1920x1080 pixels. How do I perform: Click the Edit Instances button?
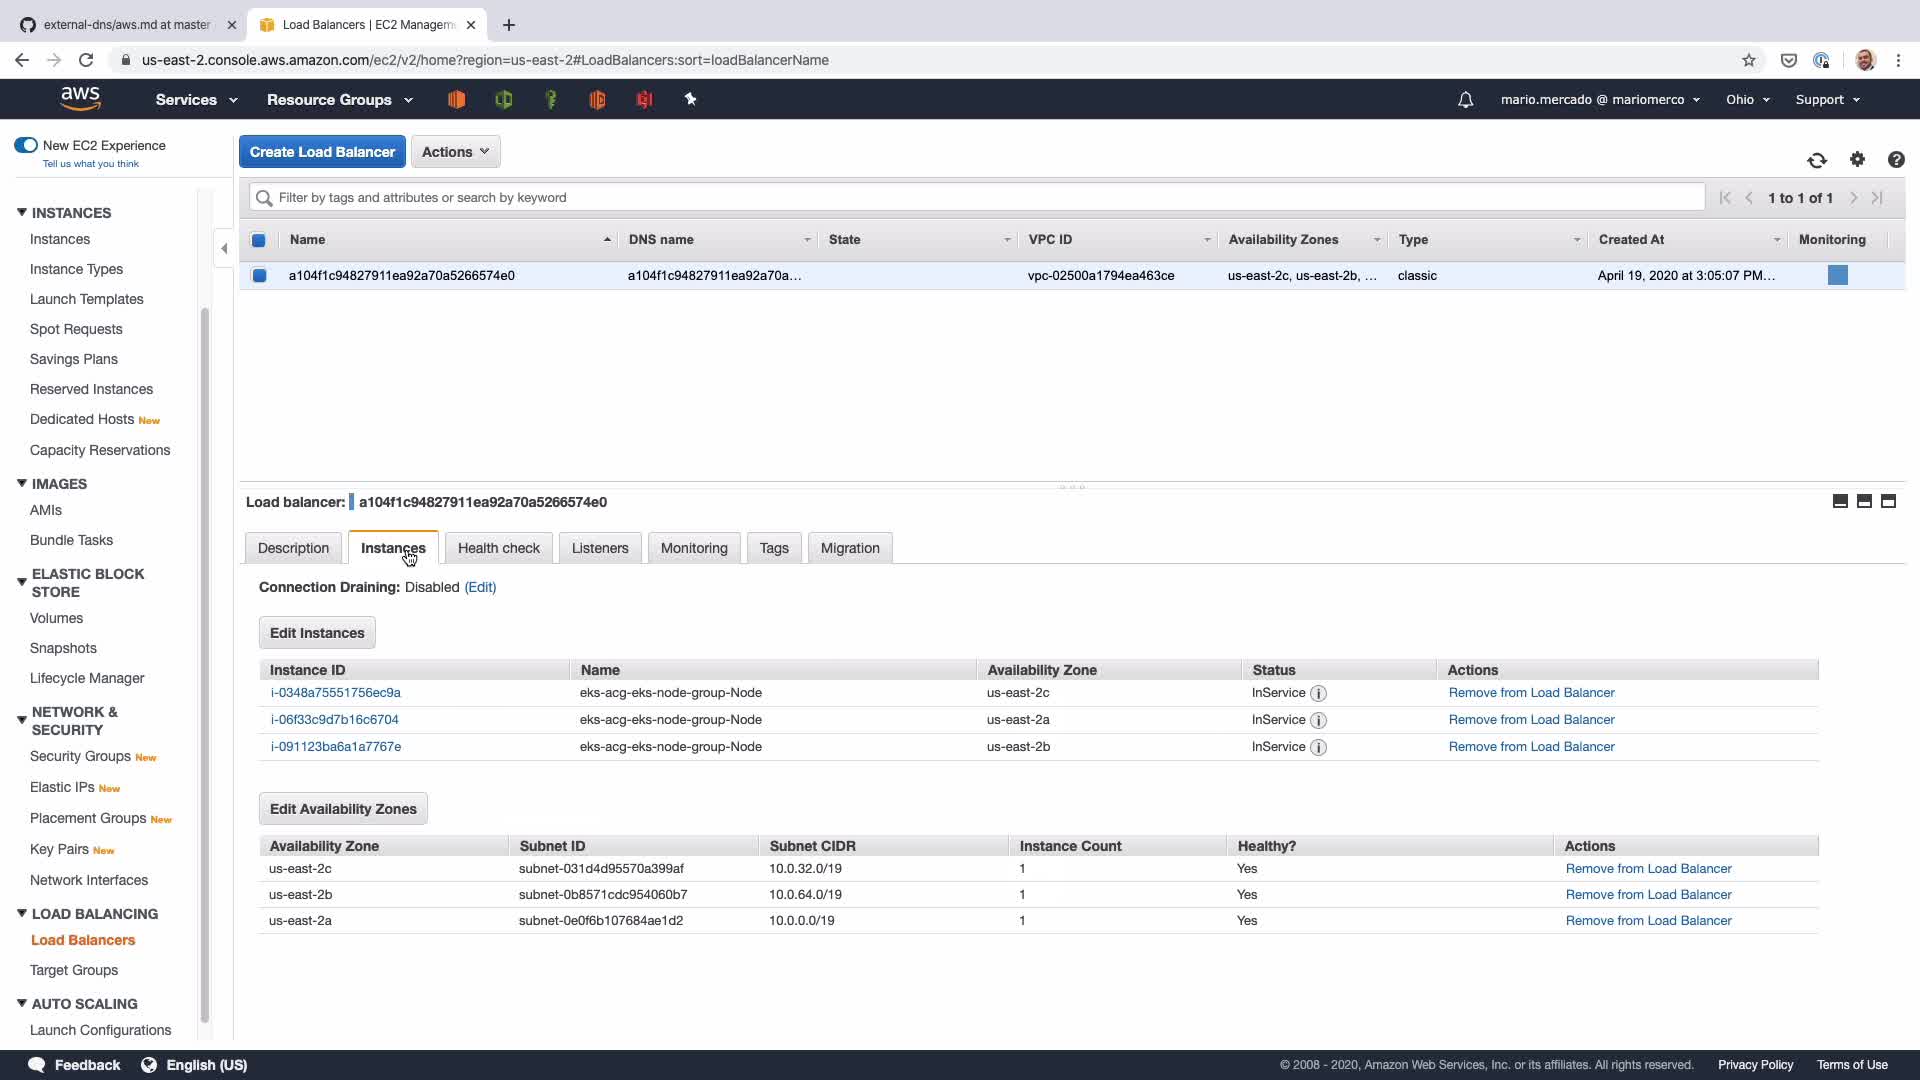point(317,633)
